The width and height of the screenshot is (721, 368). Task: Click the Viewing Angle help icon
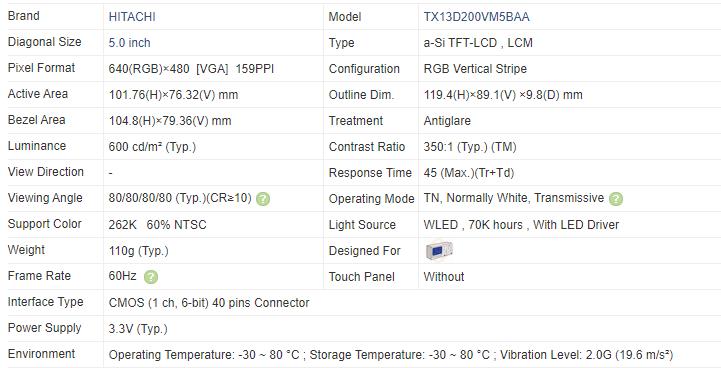point(263,199)
